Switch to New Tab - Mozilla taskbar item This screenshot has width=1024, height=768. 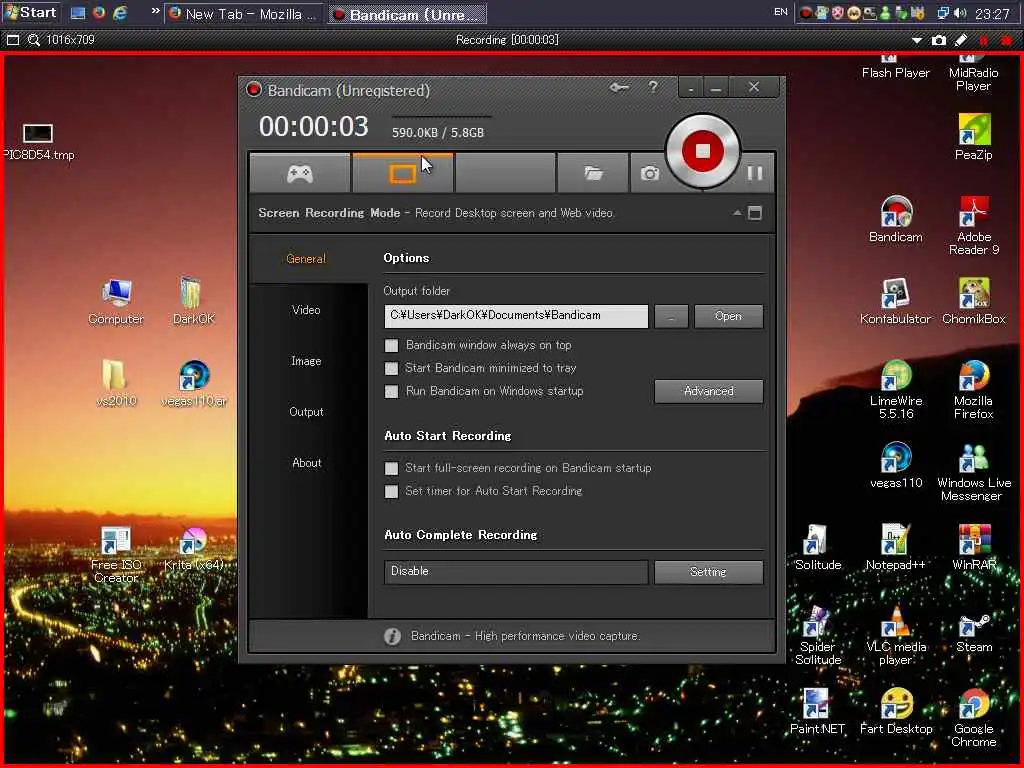click(x=243, y=14)
